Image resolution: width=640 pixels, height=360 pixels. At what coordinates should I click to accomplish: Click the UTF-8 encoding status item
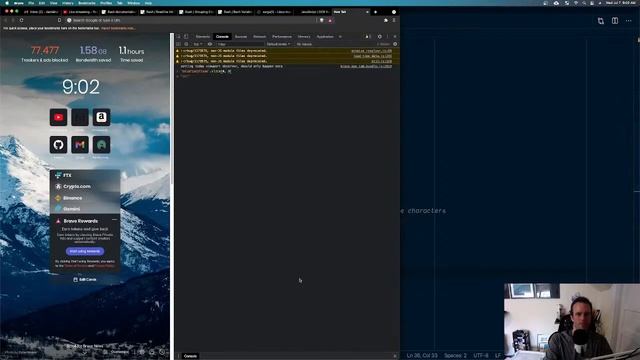481,356
